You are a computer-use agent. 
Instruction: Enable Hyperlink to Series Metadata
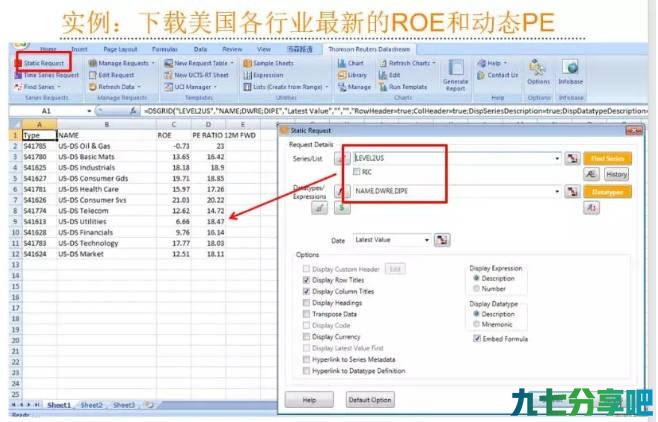tap(306, 359)
